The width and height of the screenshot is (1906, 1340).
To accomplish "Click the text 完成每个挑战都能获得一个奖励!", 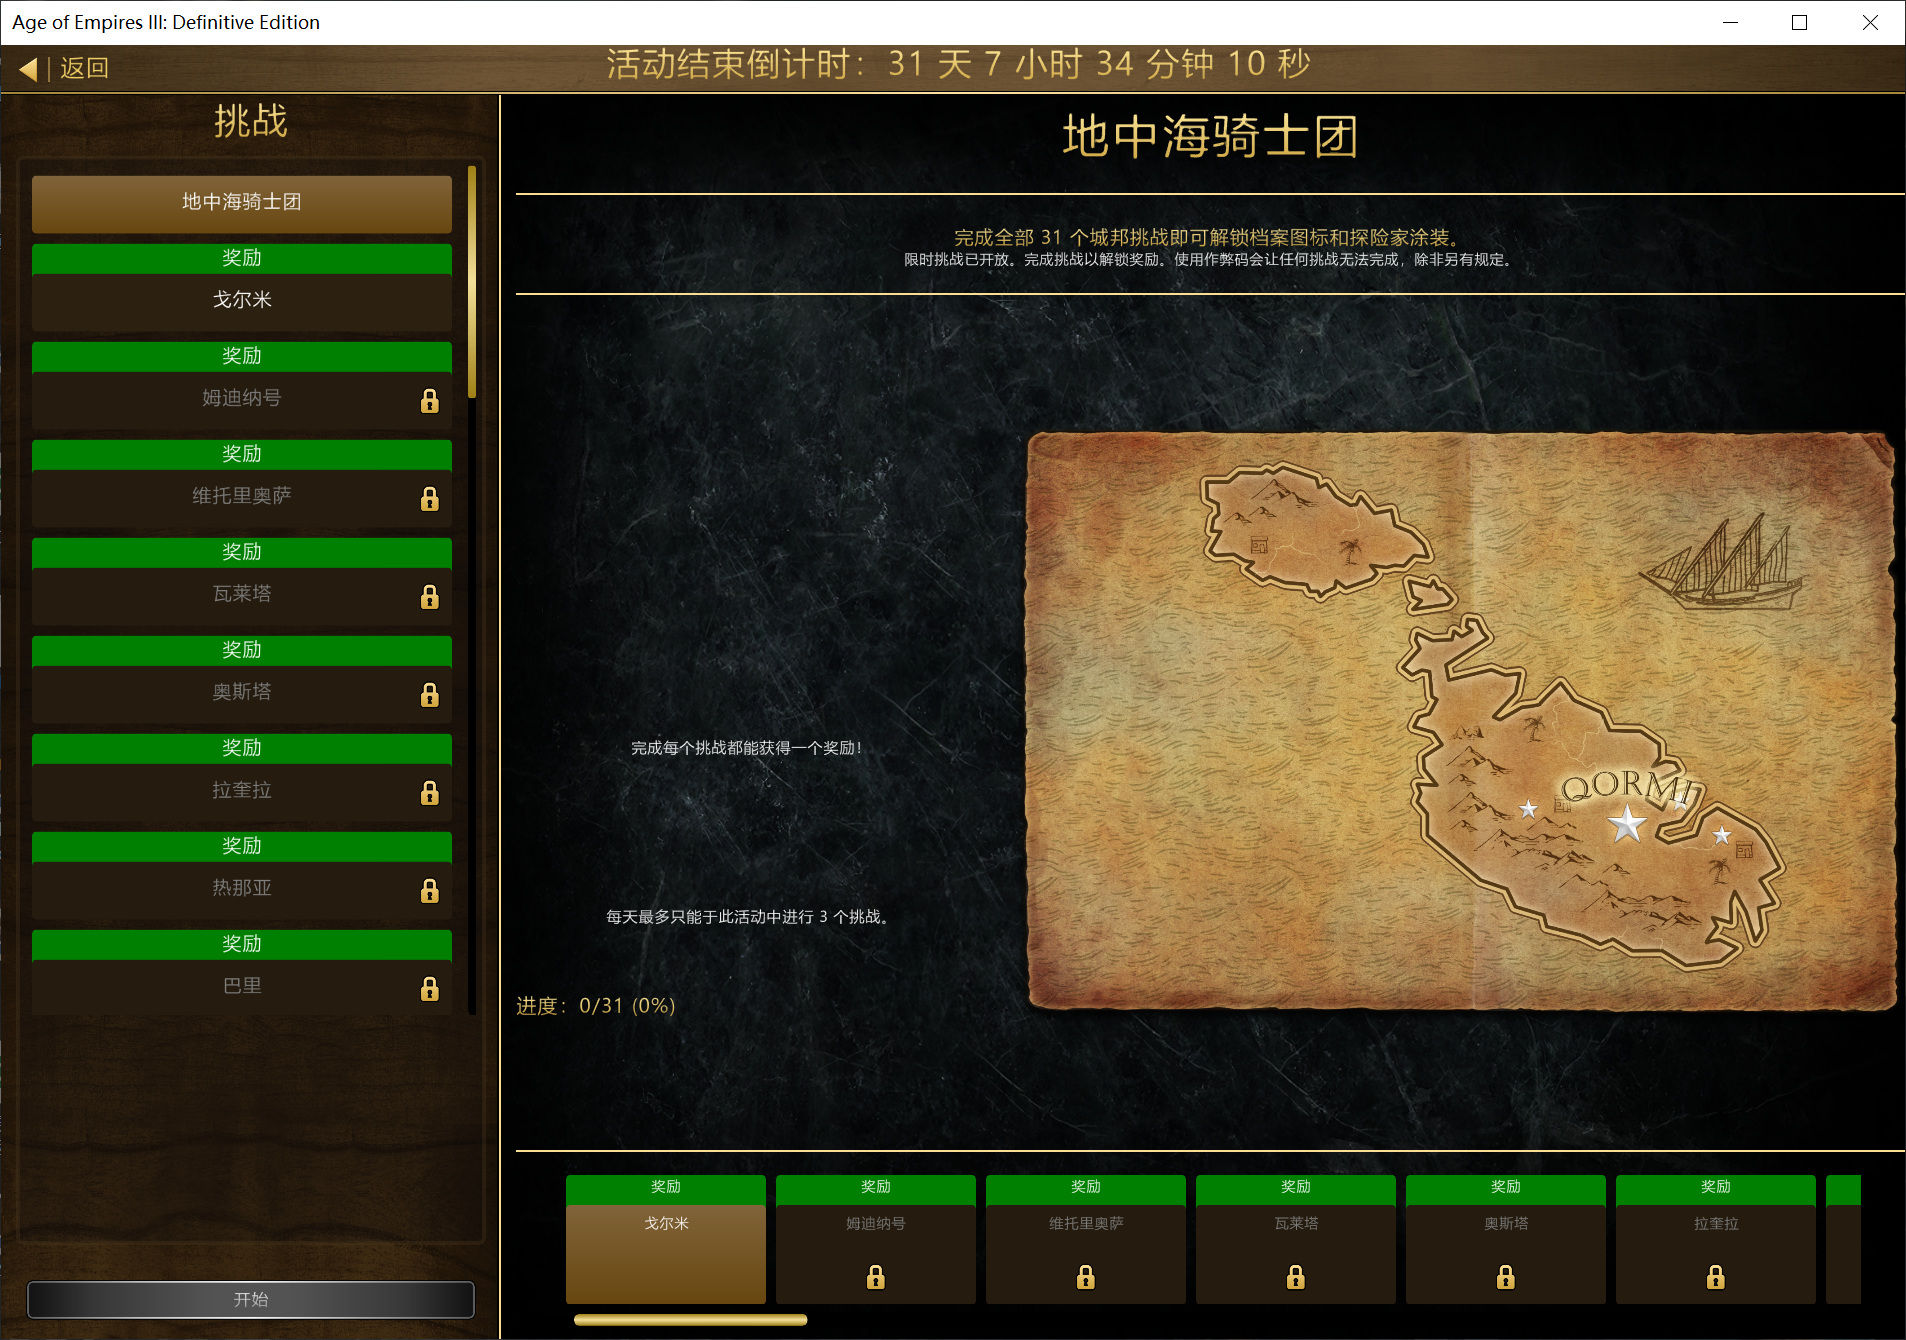I will [746, 748].
